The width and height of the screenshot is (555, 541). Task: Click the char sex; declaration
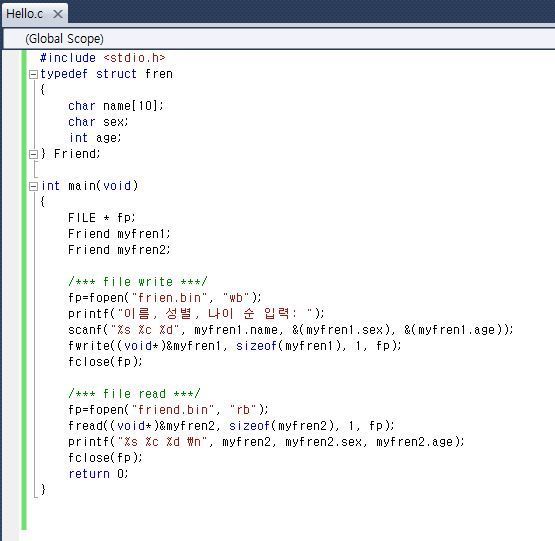tap(98, 122)
